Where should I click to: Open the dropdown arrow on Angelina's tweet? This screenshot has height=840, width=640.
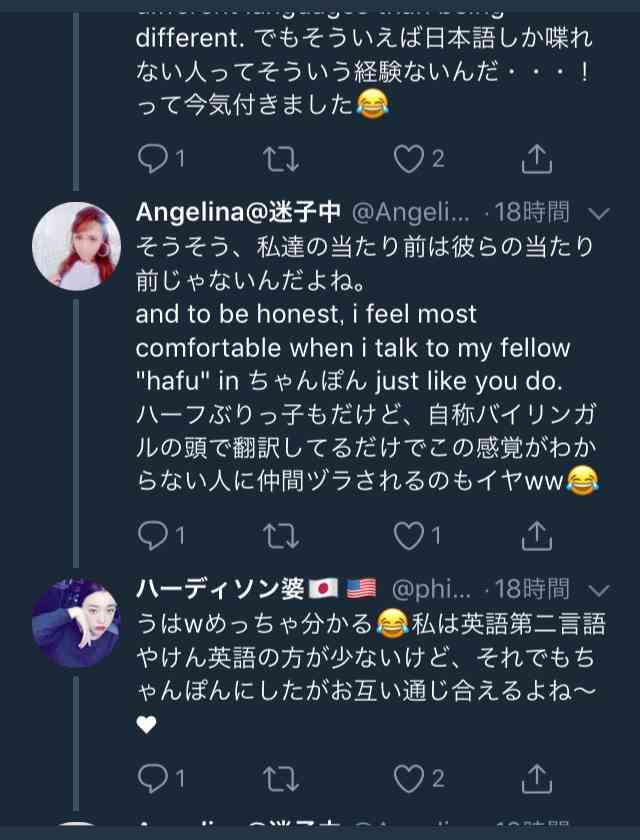coord(599,213)
